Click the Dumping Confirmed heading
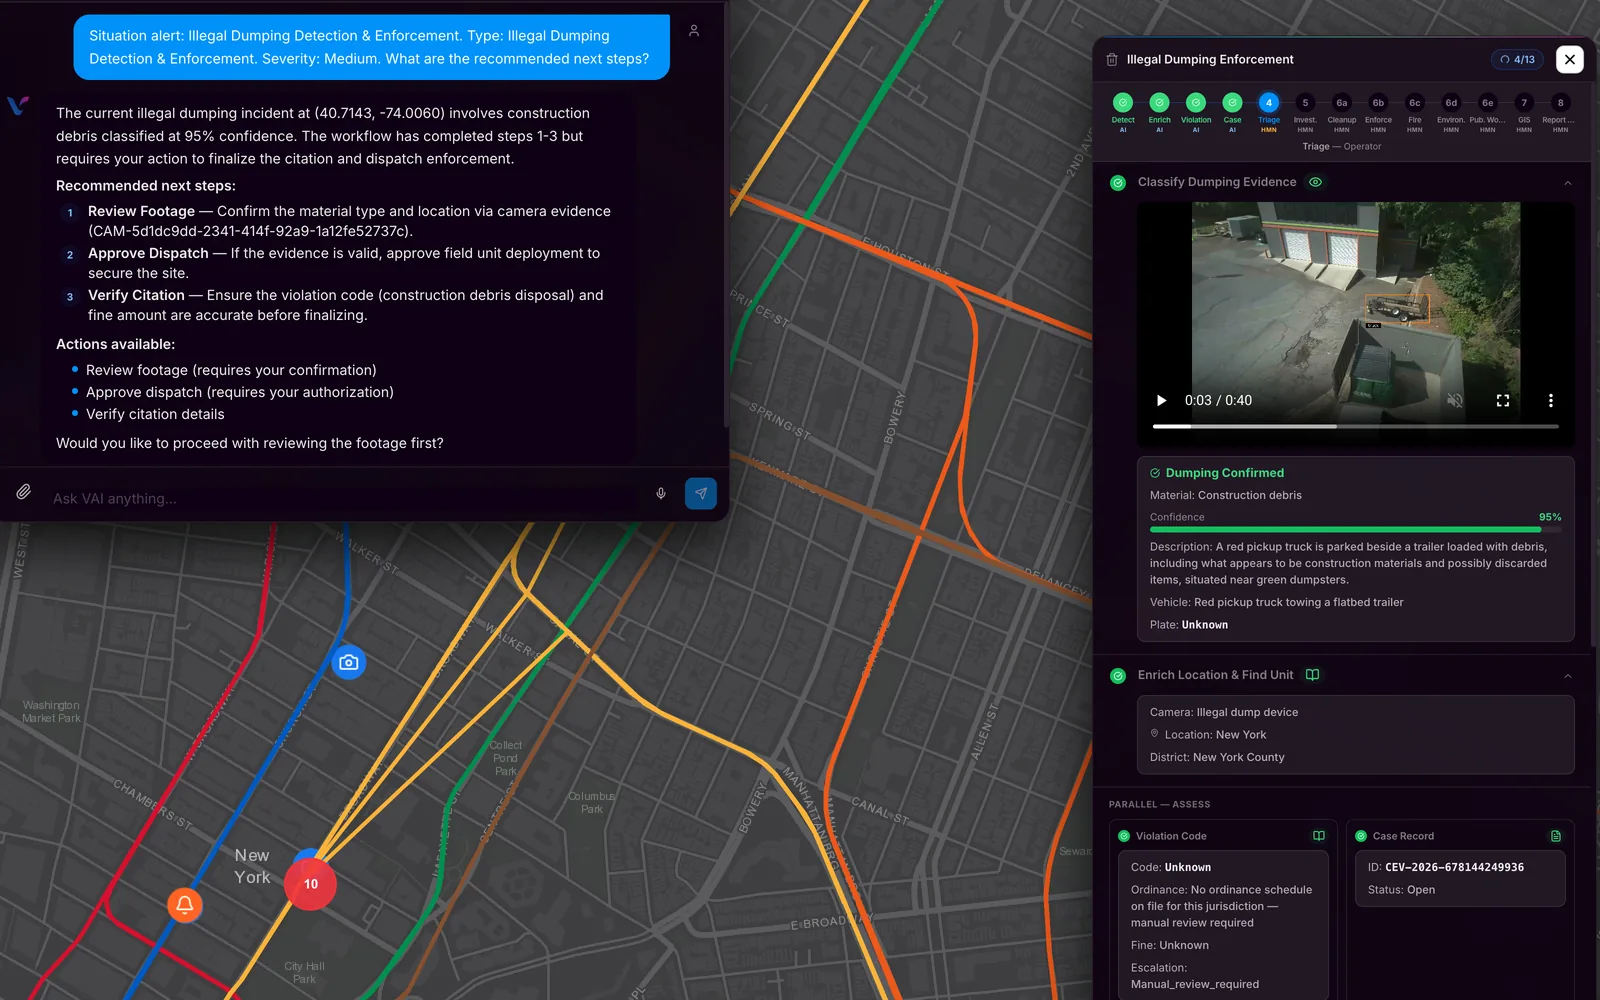 [x=1224, y=473]
